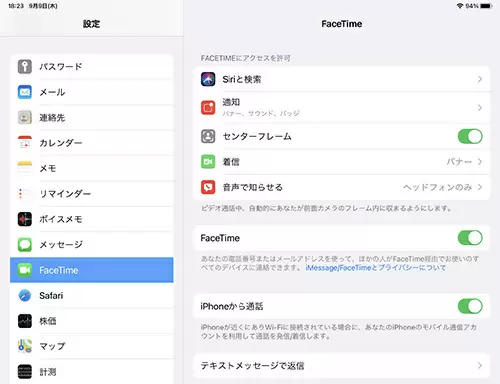500x384 pixels.
Task: Select 連絡先 in settings sidebar
Action: (92, 117)
